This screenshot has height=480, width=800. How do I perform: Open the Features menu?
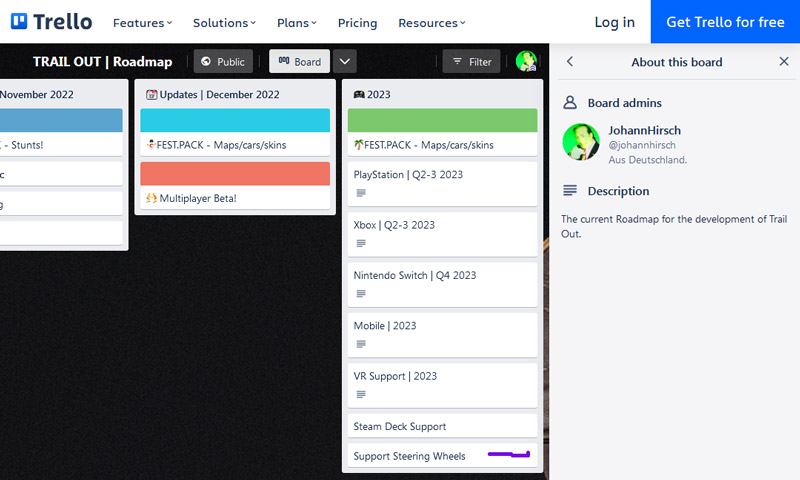coord(142,23)
